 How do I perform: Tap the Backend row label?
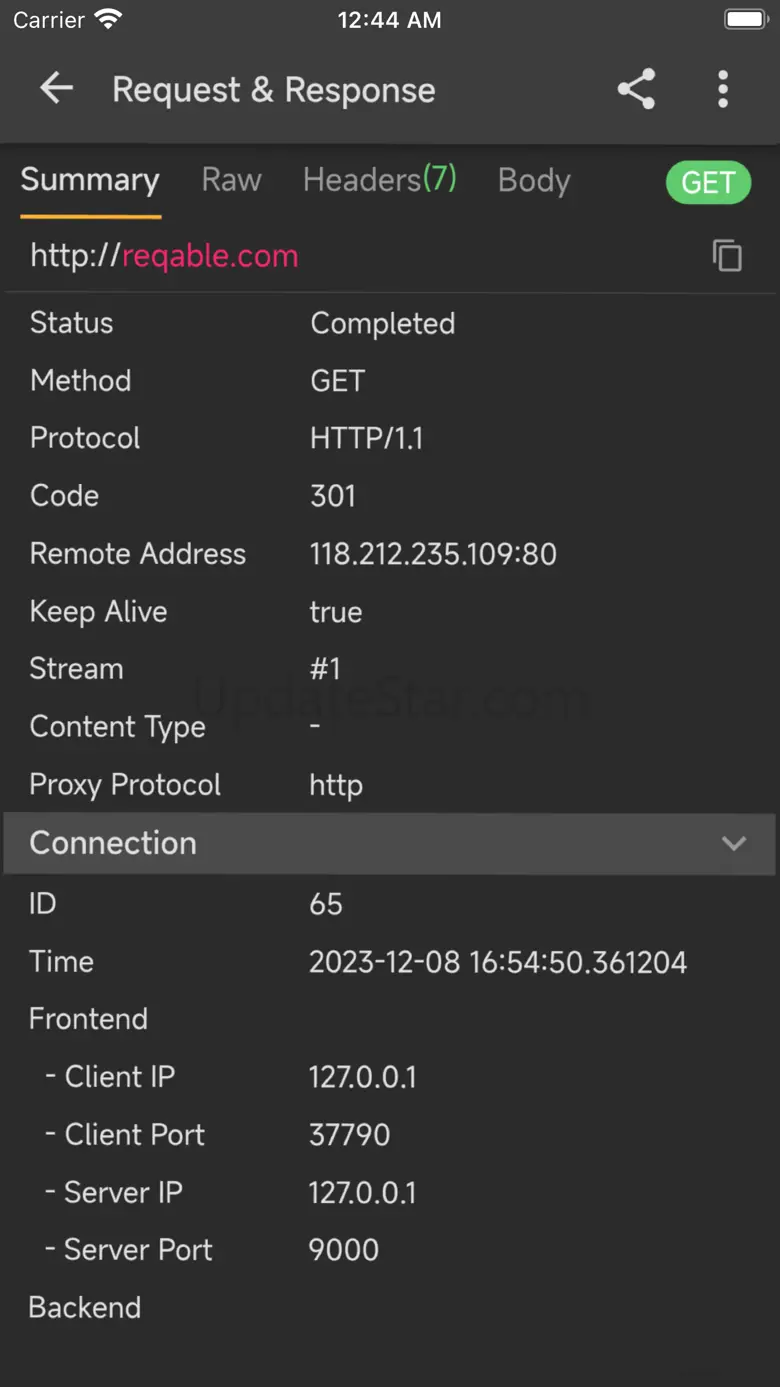(85, 1308)
